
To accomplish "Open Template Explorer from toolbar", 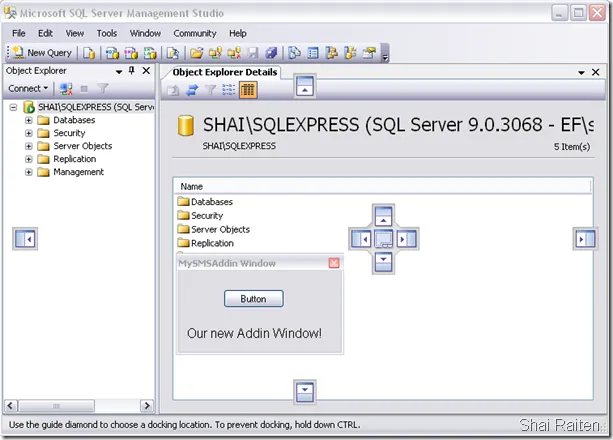I will tap(350, 53).
